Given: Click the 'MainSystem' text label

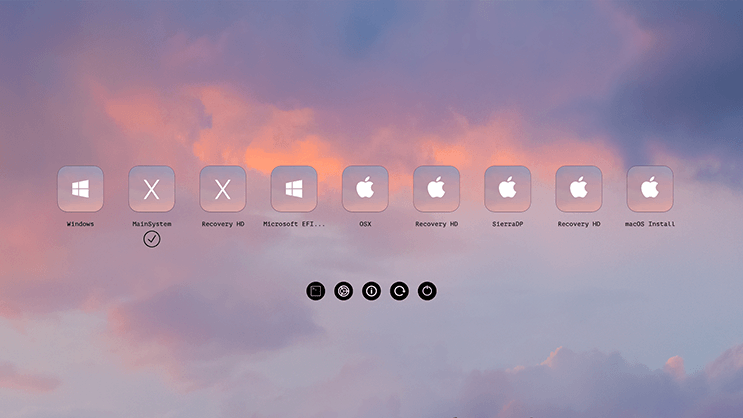Looking at the screenshot, I should [152, 224].
